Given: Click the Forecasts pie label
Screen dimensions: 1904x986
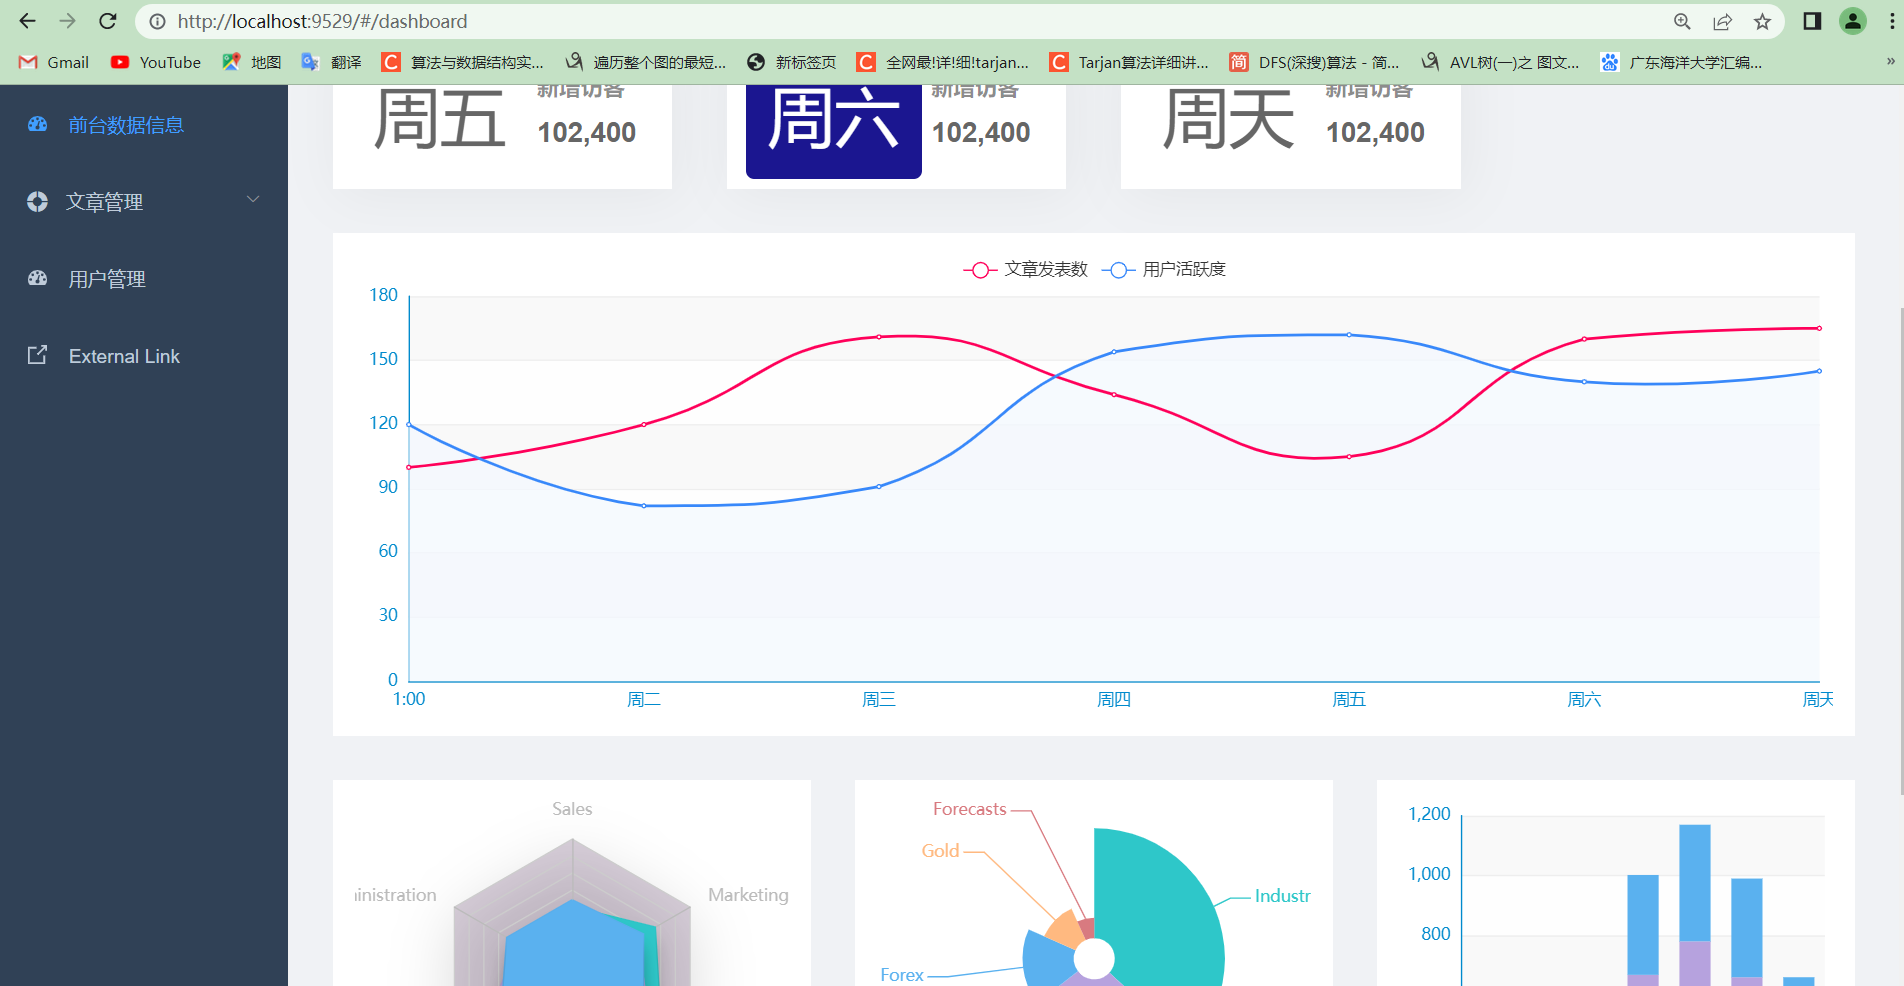Looking at the screenshot, I should pyautogui.click(x=969, y=809).
